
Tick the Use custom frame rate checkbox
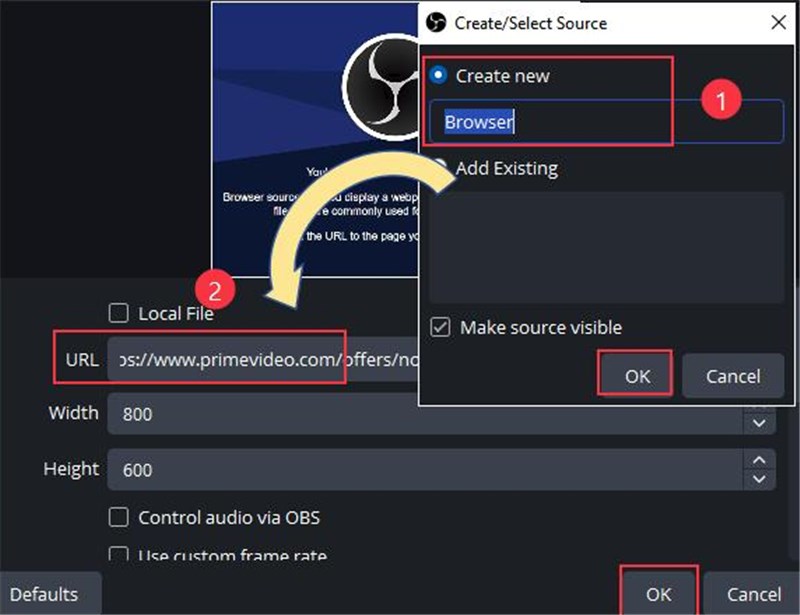coord(119,555)
